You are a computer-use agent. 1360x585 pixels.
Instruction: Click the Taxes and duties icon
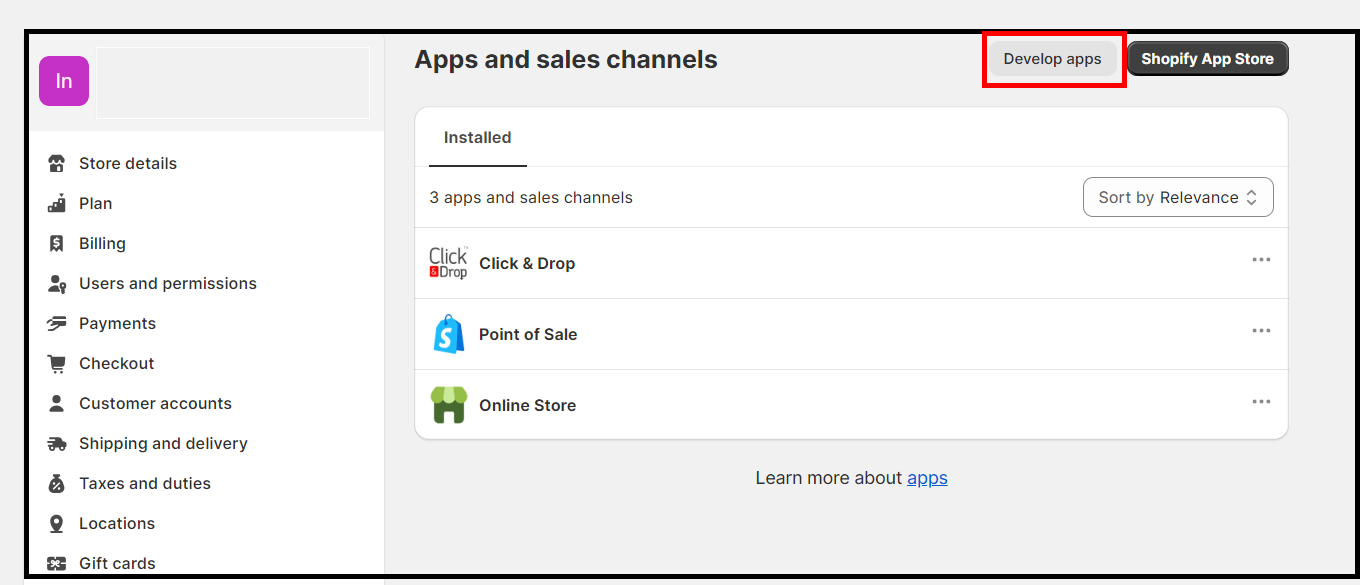(58, 483)
